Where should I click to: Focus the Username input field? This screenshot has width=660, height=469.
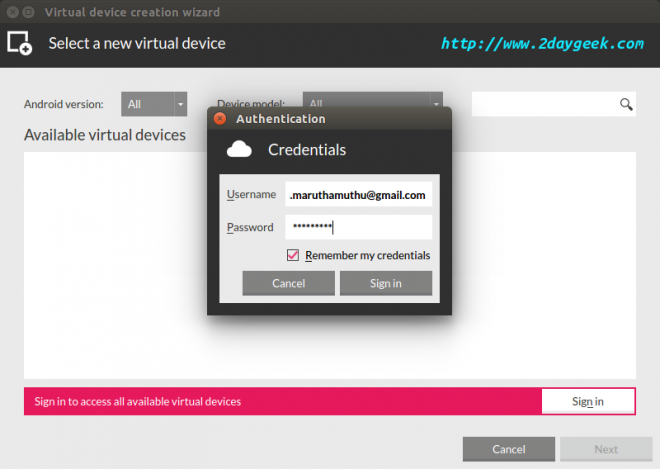click(x=358, y=195)
